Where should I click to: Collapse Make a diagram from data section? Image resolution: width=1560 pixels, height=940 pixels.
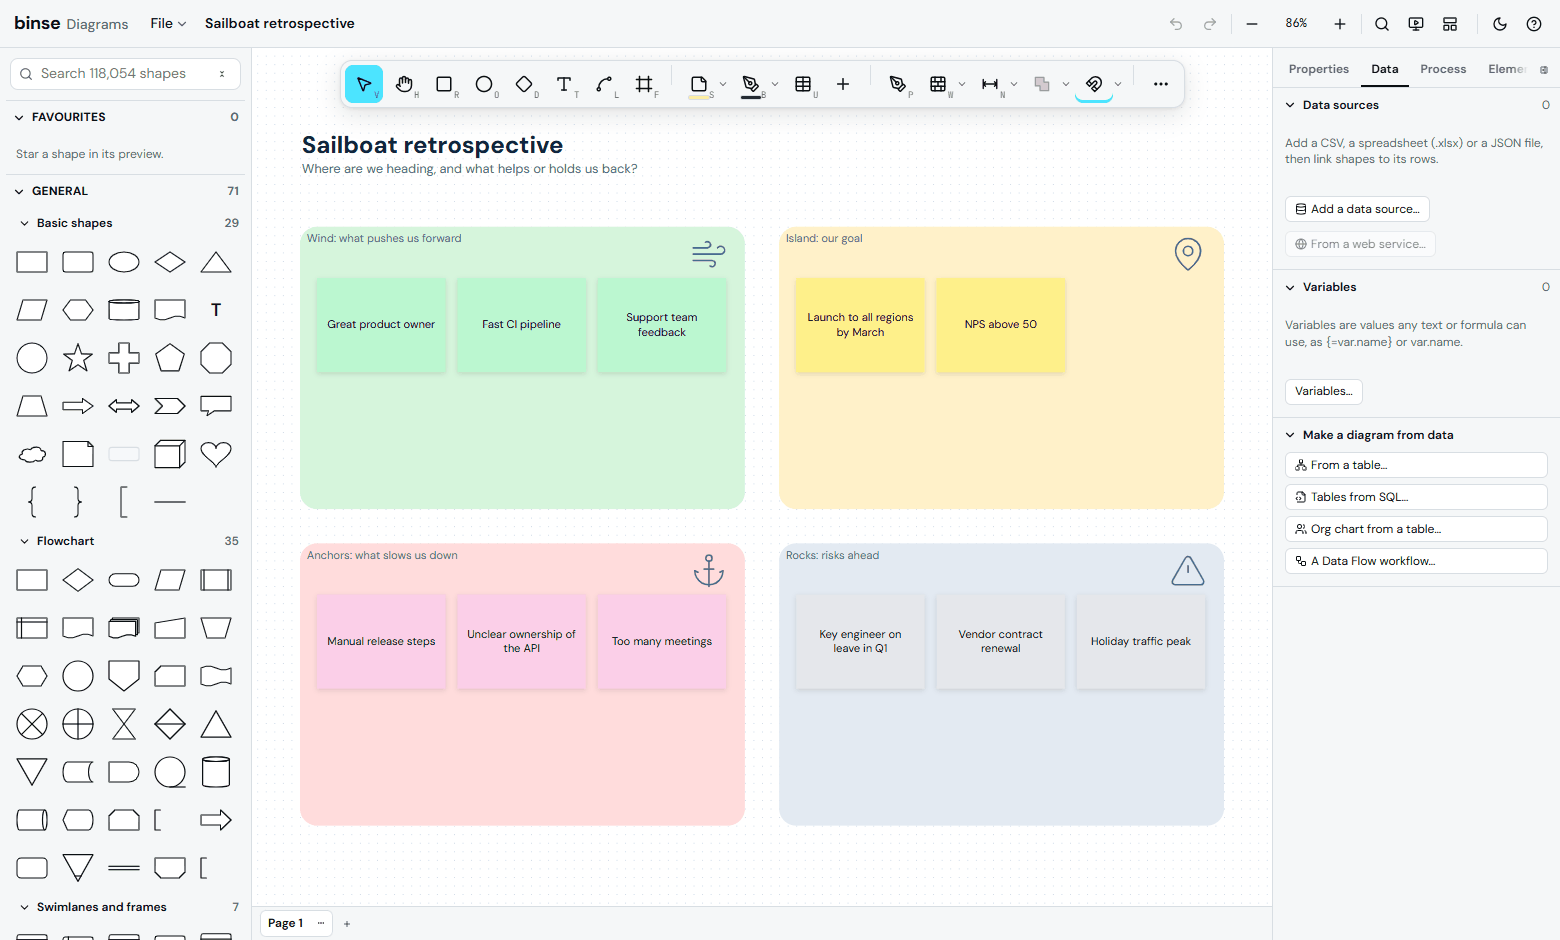pos(1290,435)
